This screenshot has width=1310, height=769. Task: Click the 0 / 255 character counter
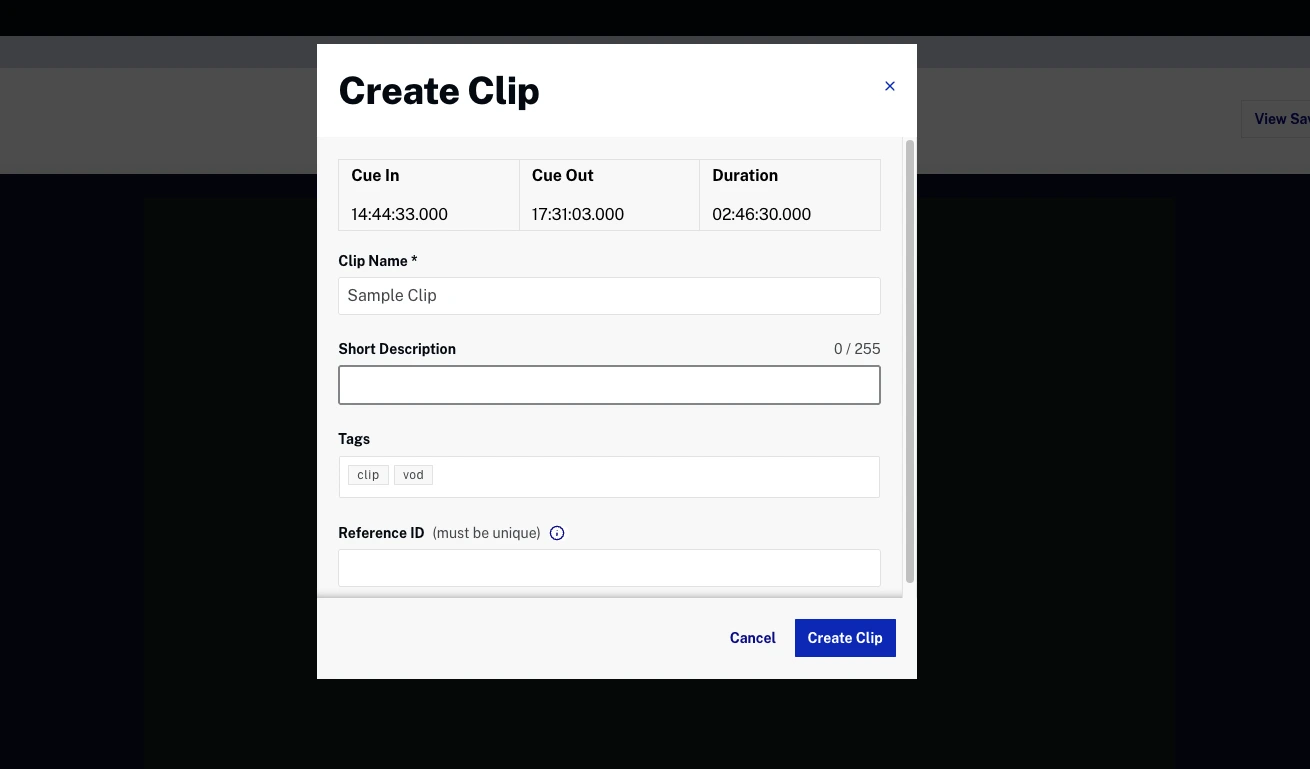pos(857,349)
